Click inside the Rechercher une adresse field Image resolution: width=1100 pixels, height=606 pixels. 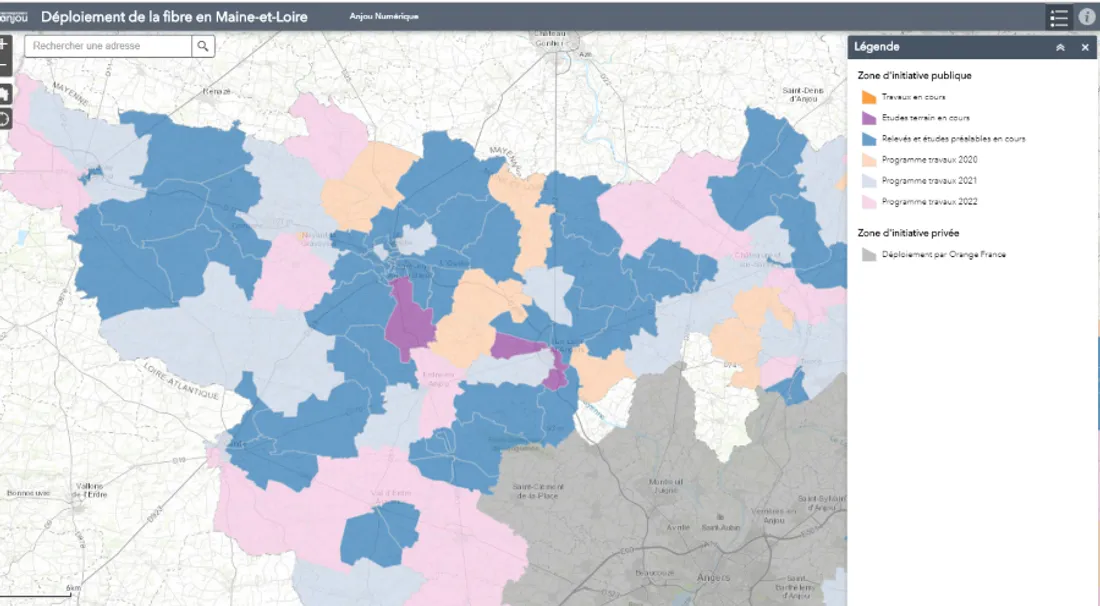click(x=108, y=46)
